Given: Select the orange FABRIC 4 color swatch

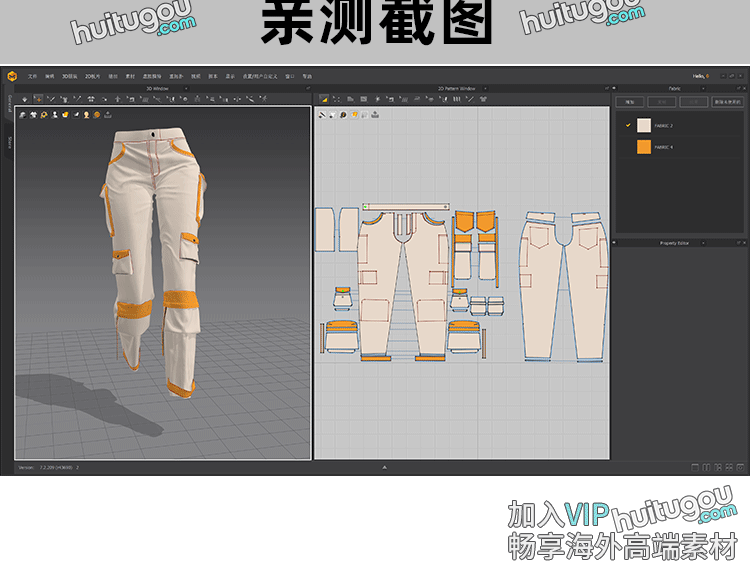Looking at the screenshot, I should [644, 147].
